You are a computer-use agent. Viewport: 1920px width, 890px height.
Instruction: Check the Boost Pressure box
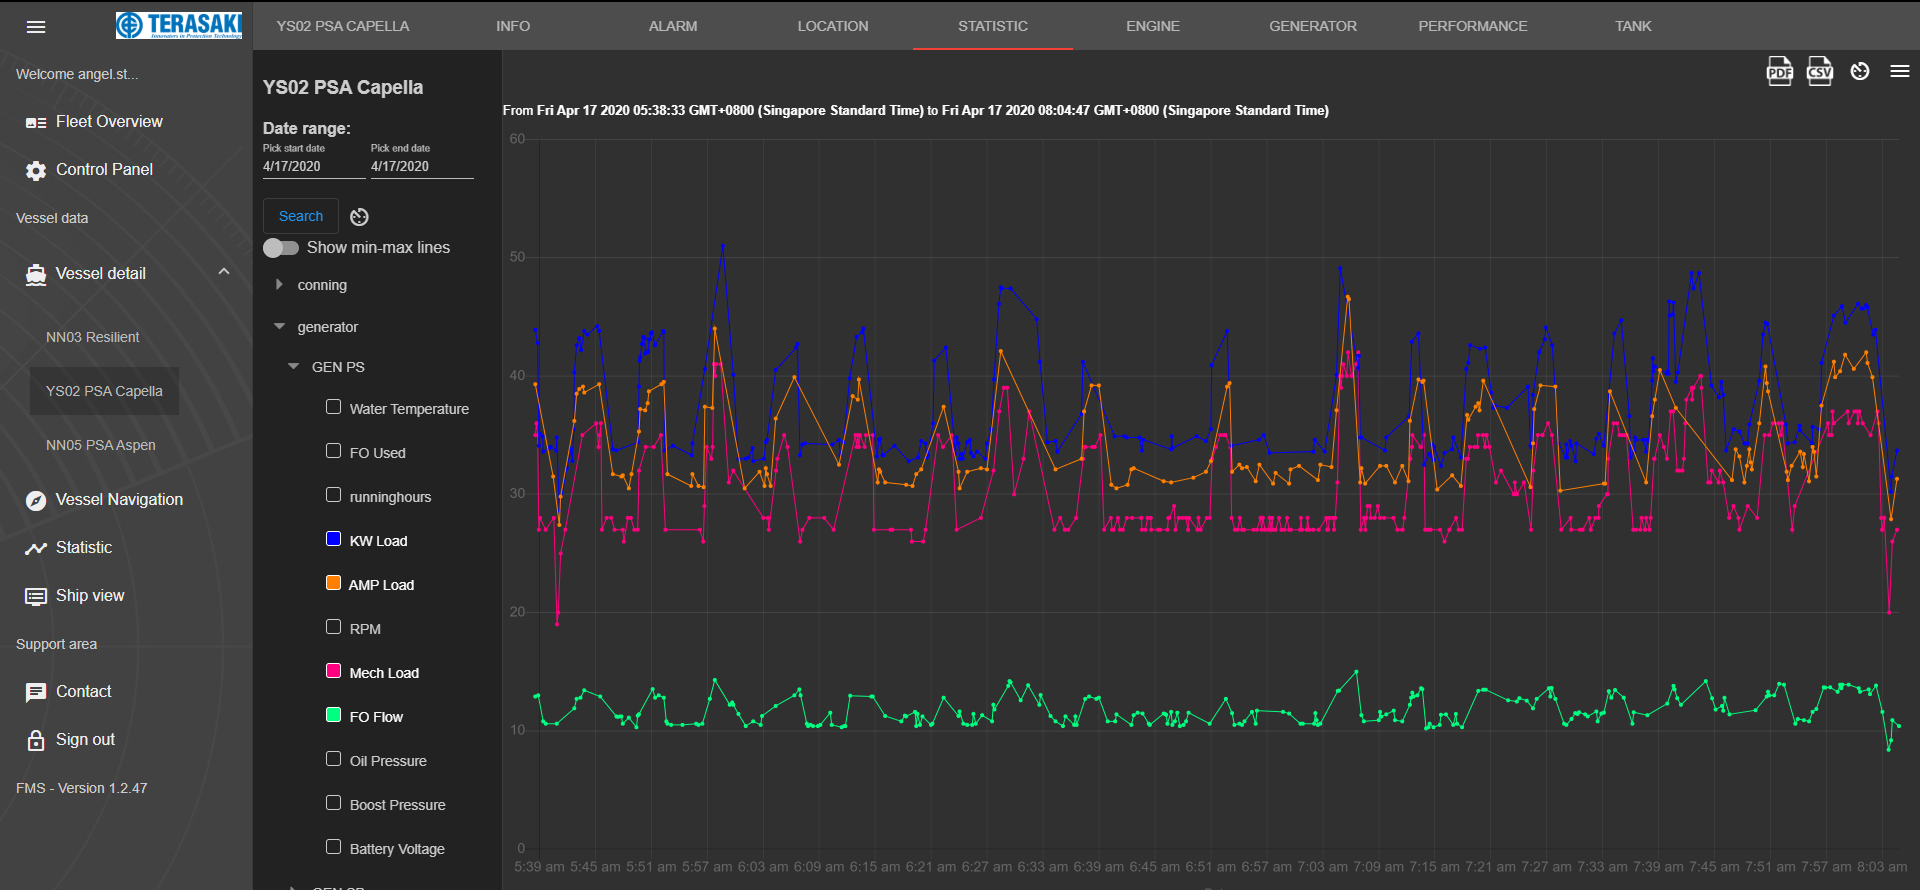pyautogui.click(x=334, y=803)
